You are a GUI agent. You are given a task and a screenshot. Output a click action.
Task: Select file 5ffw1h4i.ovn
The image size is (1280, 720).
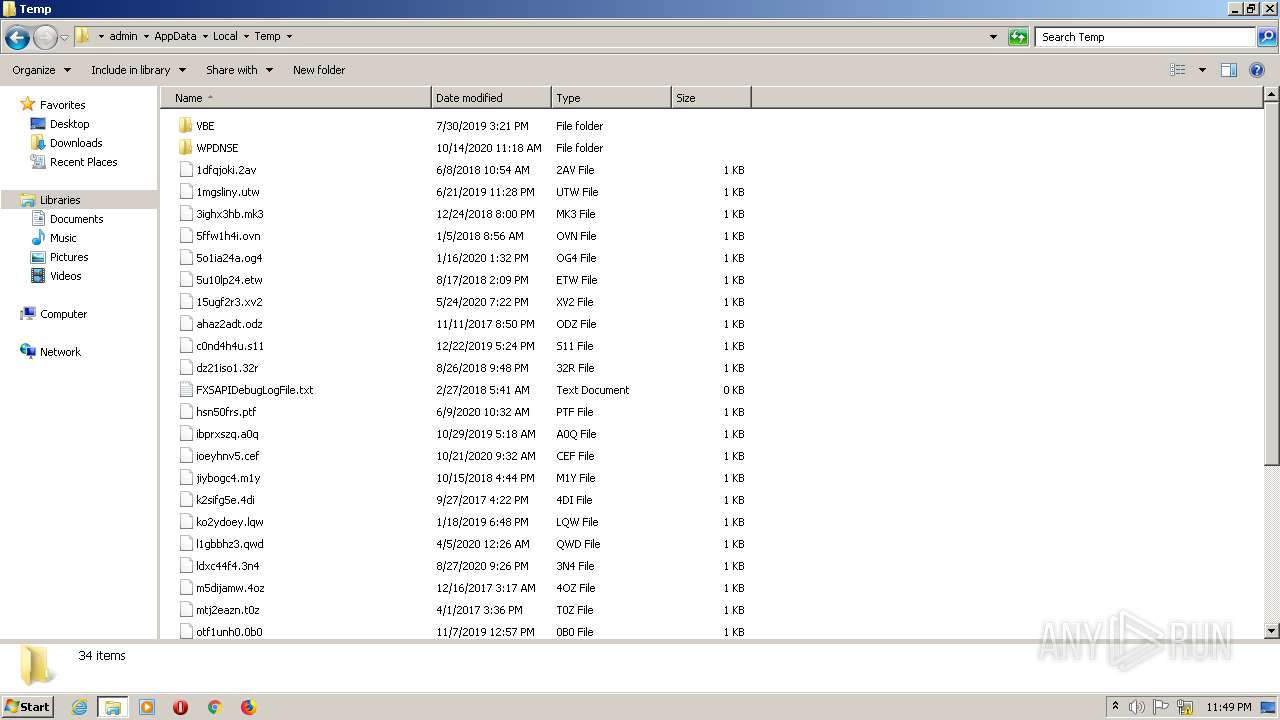[x=228, y=236]
